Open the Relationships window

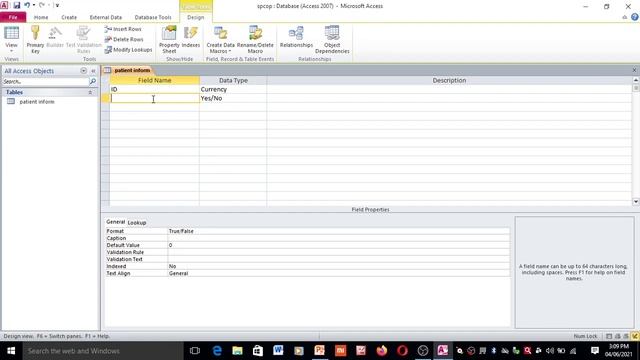[x=296, y=37]
